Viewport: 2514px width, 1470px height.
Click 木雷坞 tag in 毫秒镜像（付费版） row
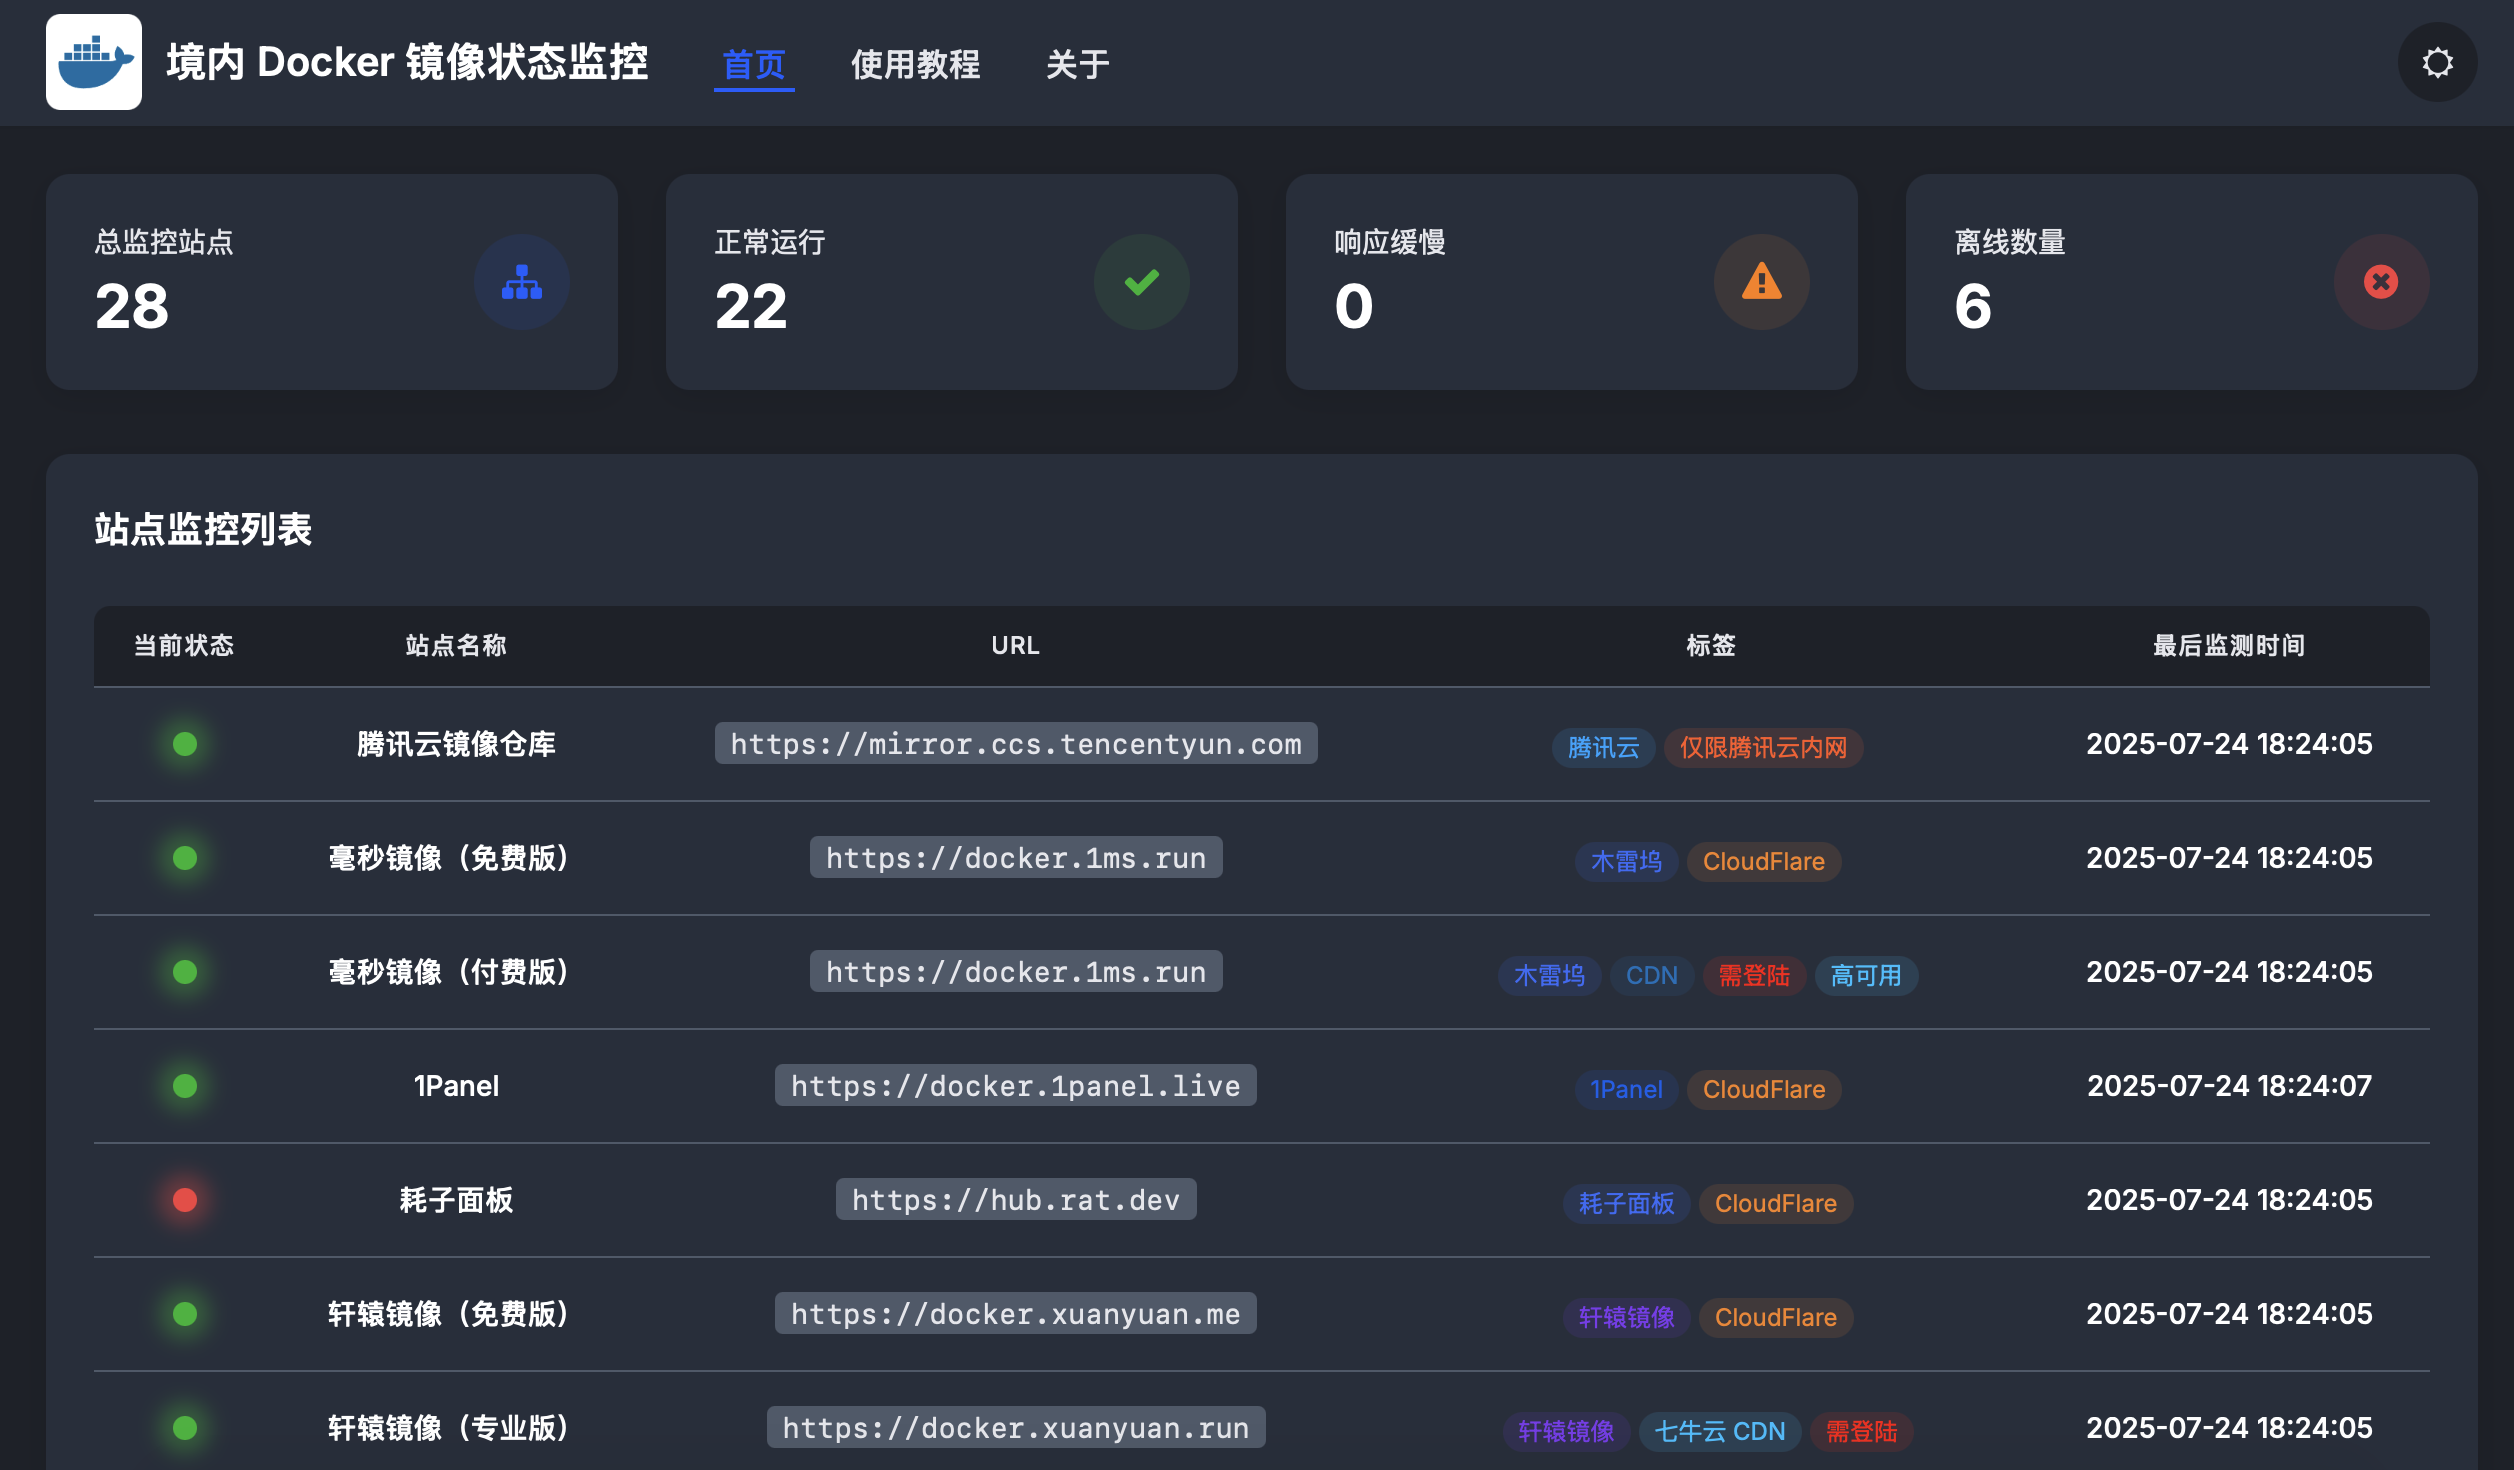click(x=1549, y=976)
